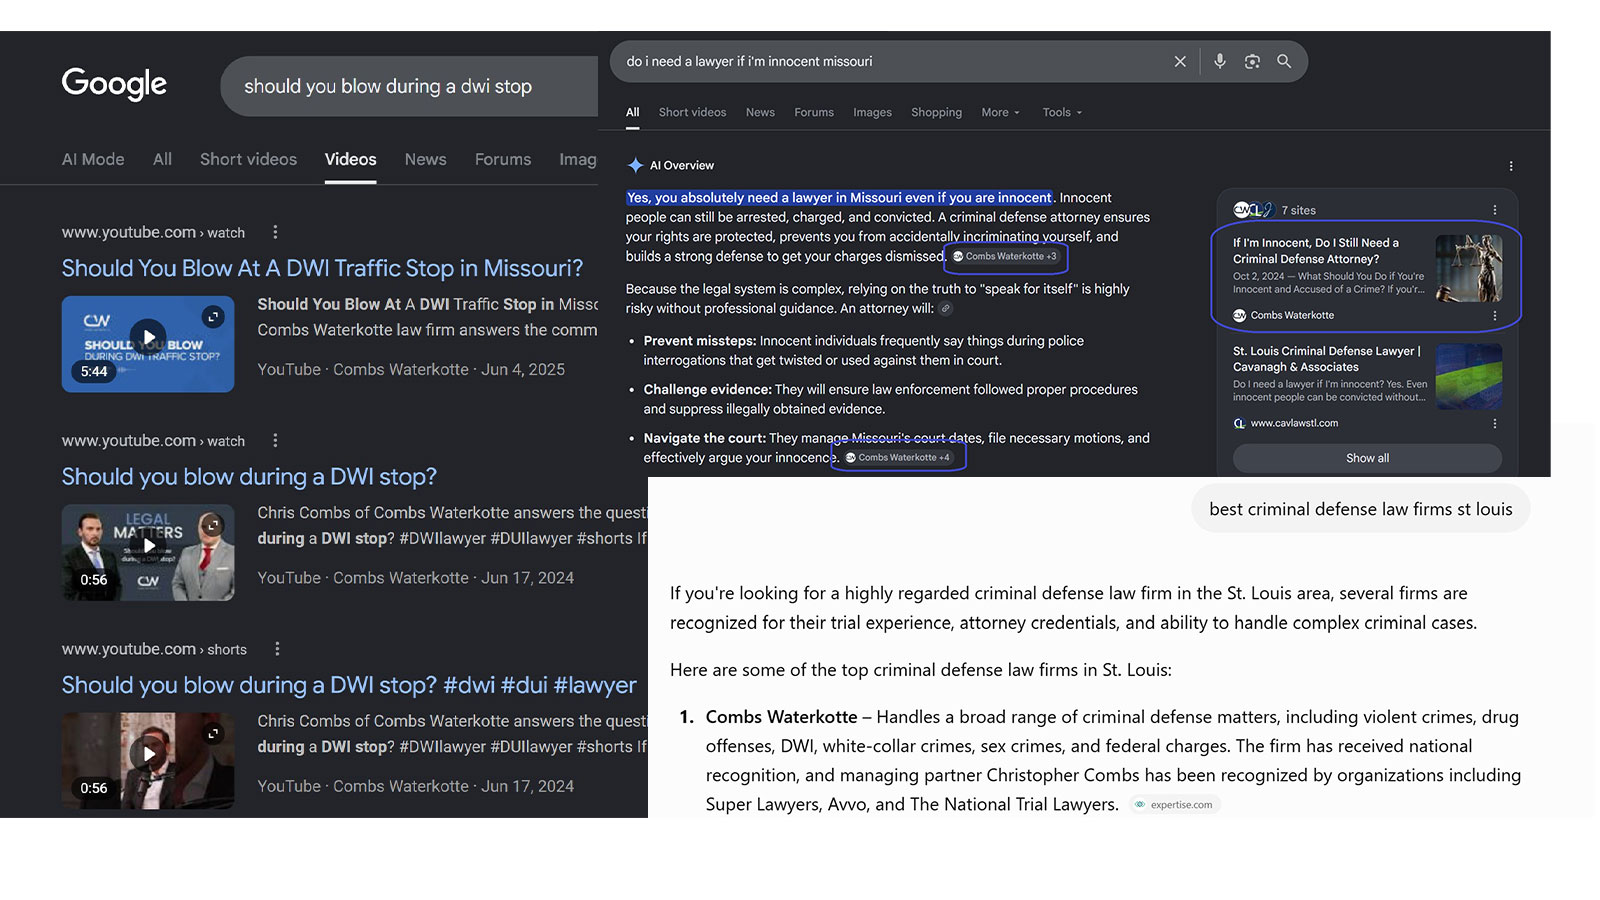
Task: Open options for the youtube.com shorts result
Action: pyautogui.click(x=277, y=649)
